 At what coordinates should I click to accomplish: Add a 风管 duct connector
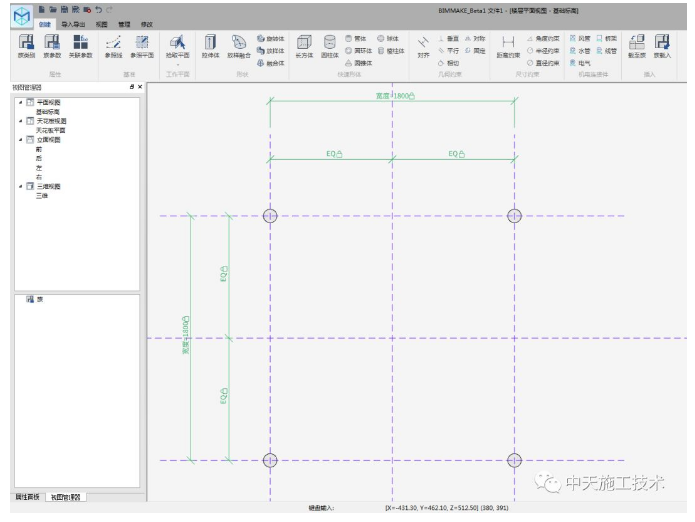[580, 39]
